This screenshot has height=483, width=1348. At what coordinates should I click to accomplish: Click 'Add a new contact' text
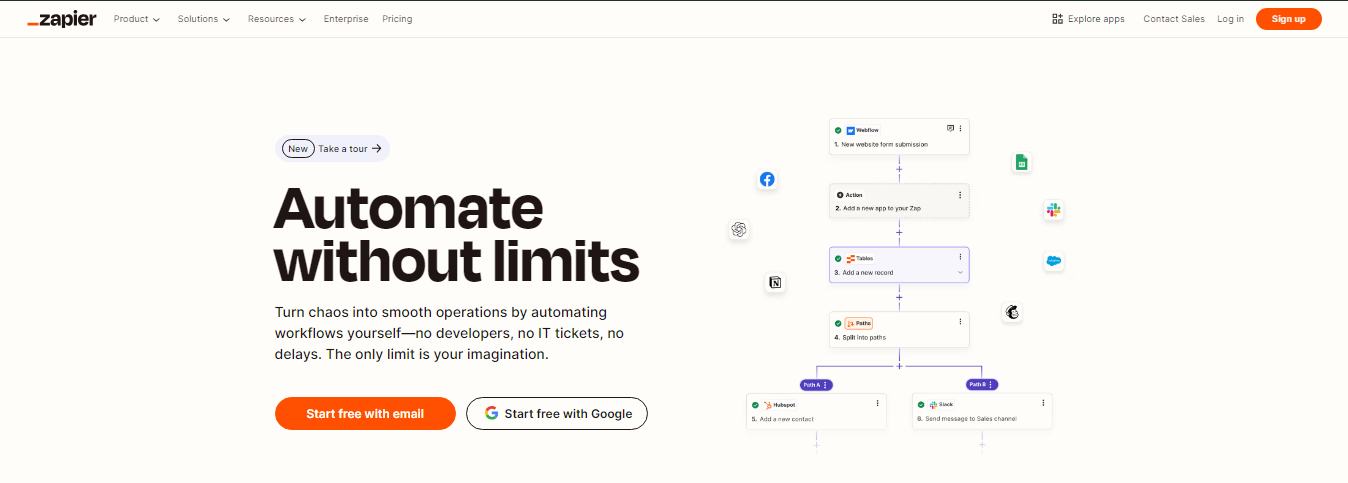tap(788, 419)
